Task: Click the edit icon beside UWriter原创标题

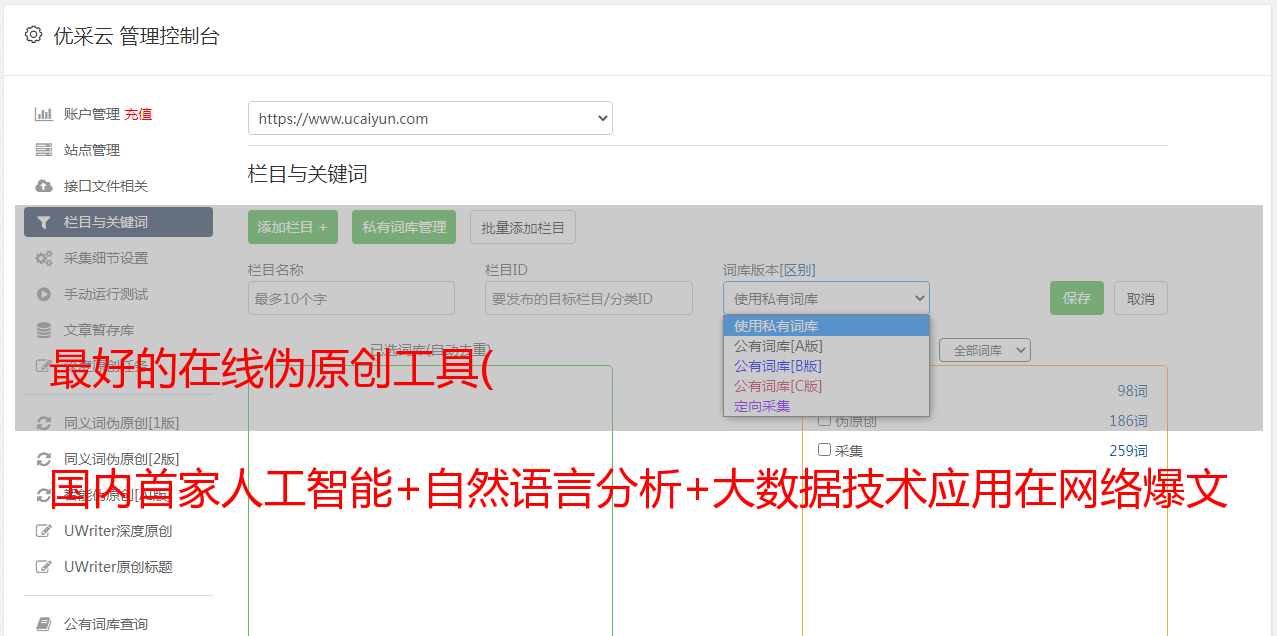Action: [44, 567]
